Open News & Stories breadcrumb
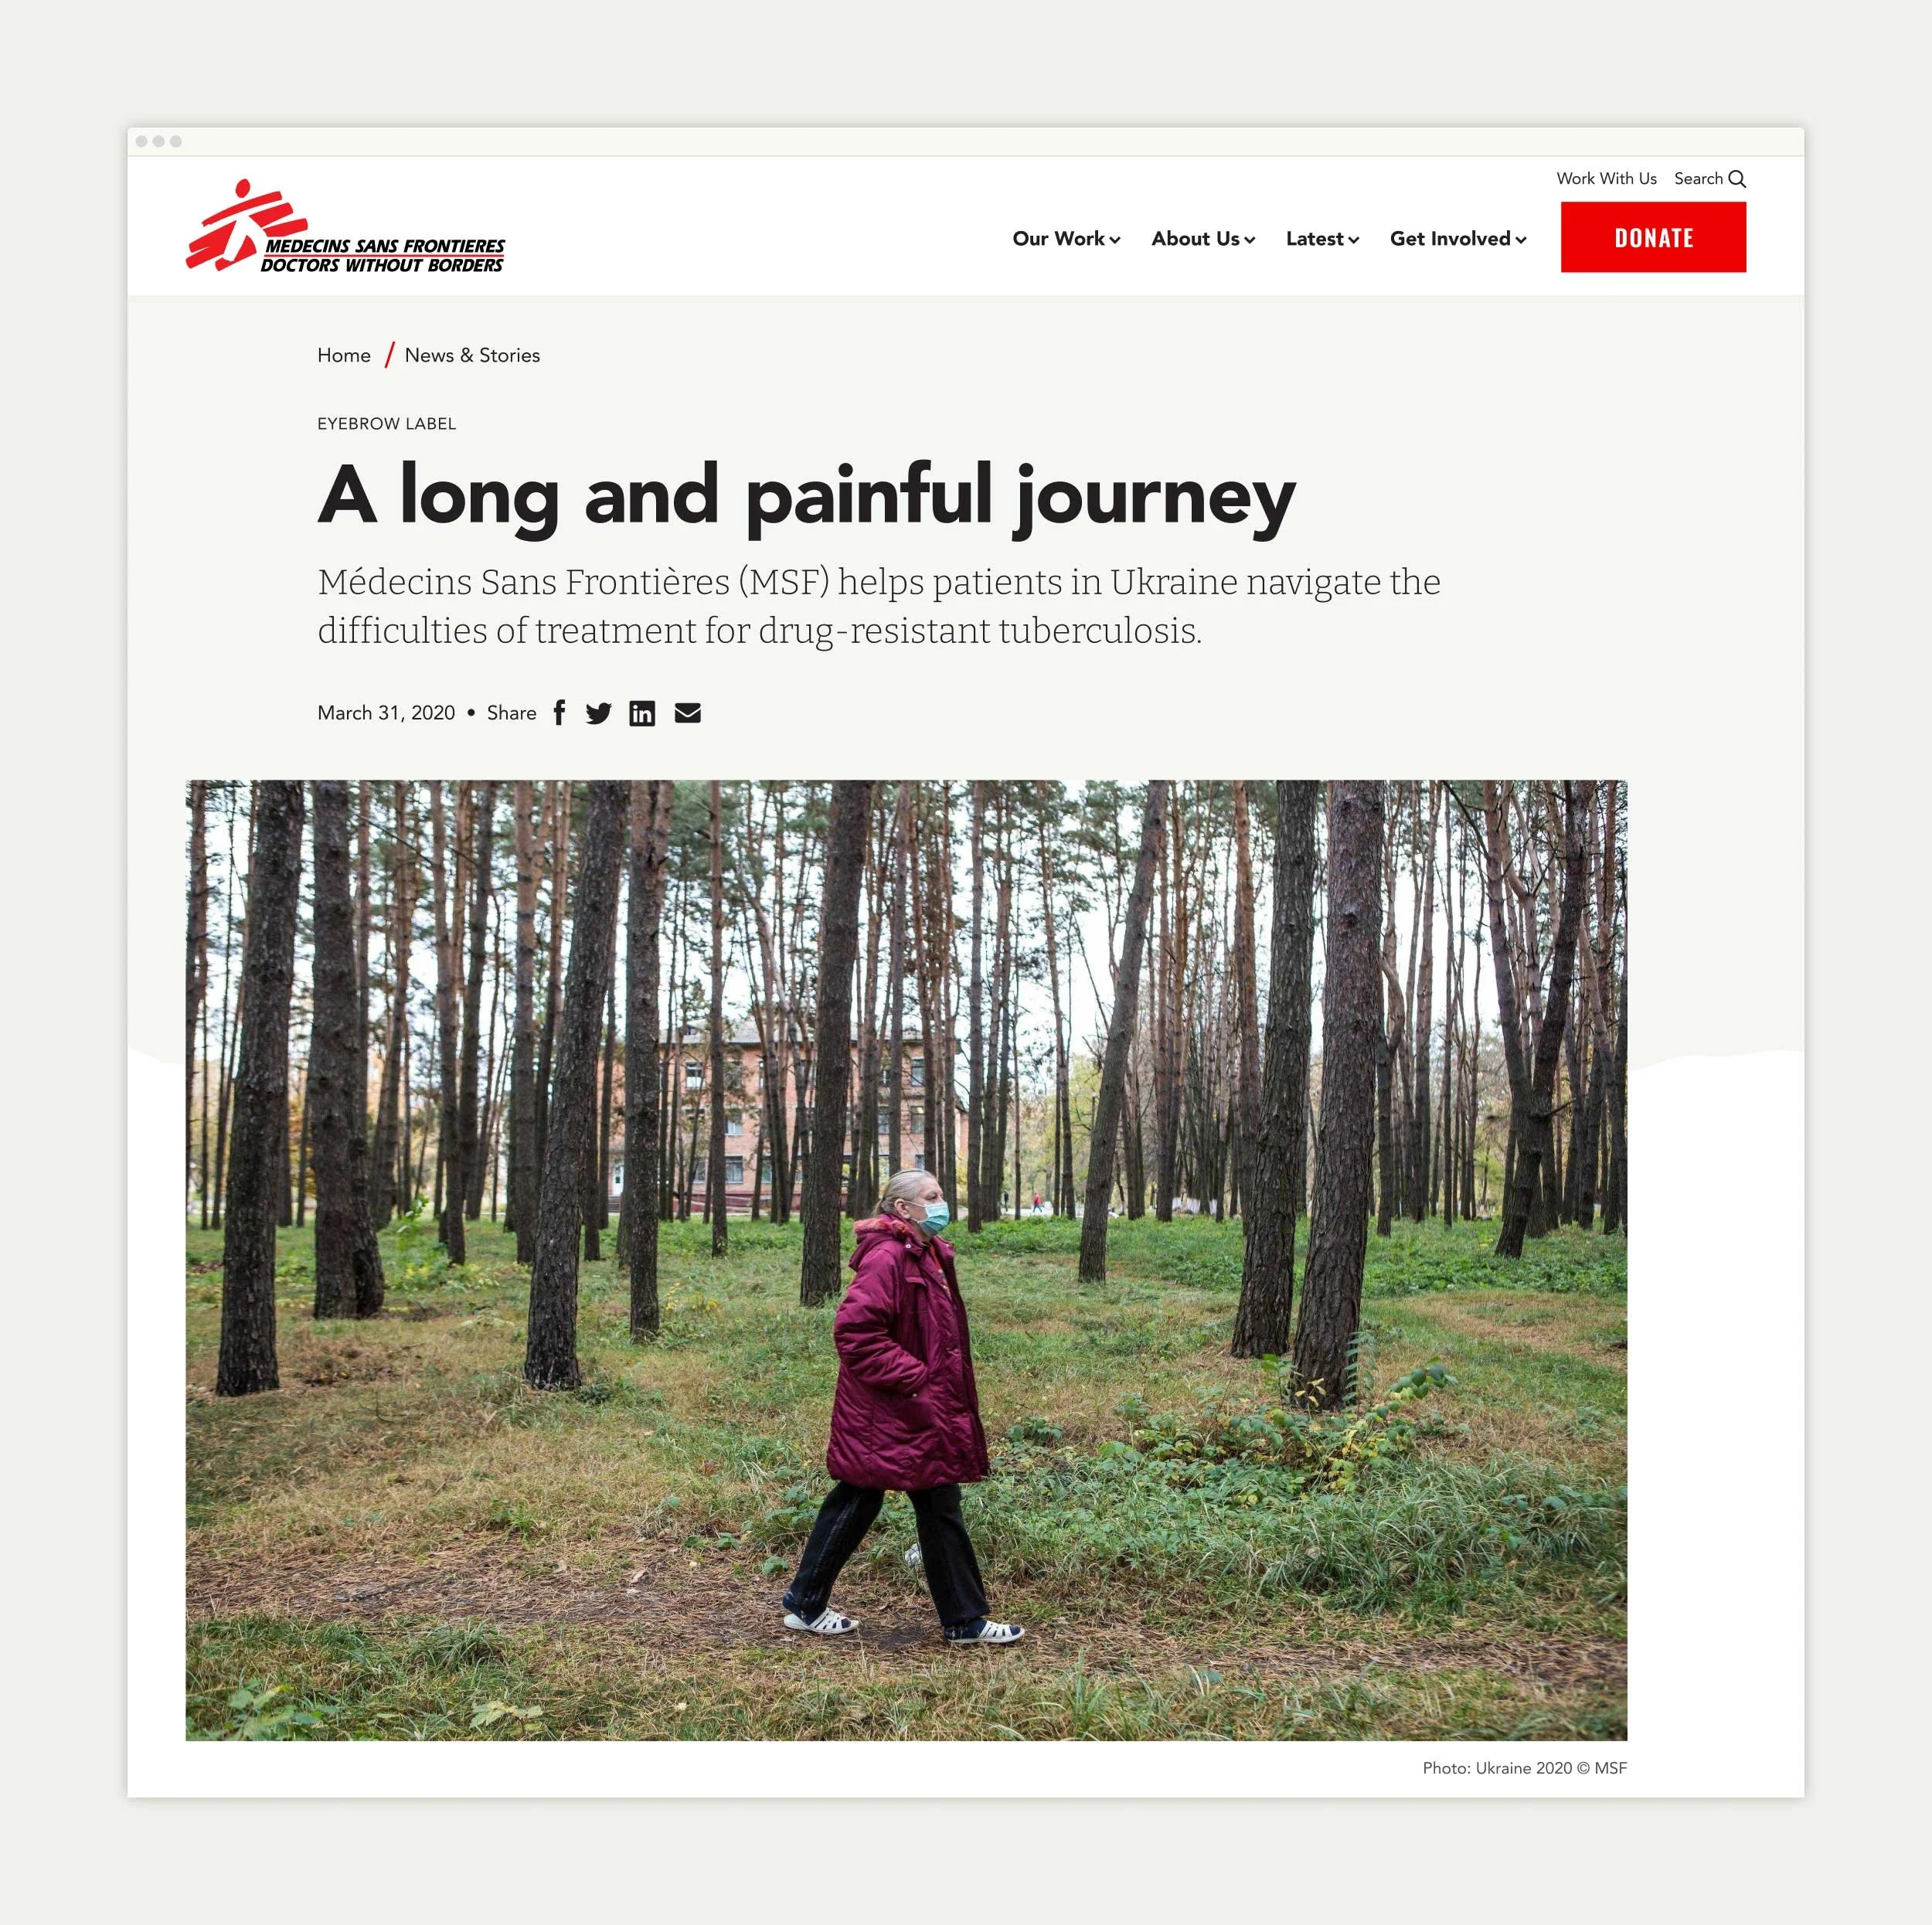 tap(472, 355)
